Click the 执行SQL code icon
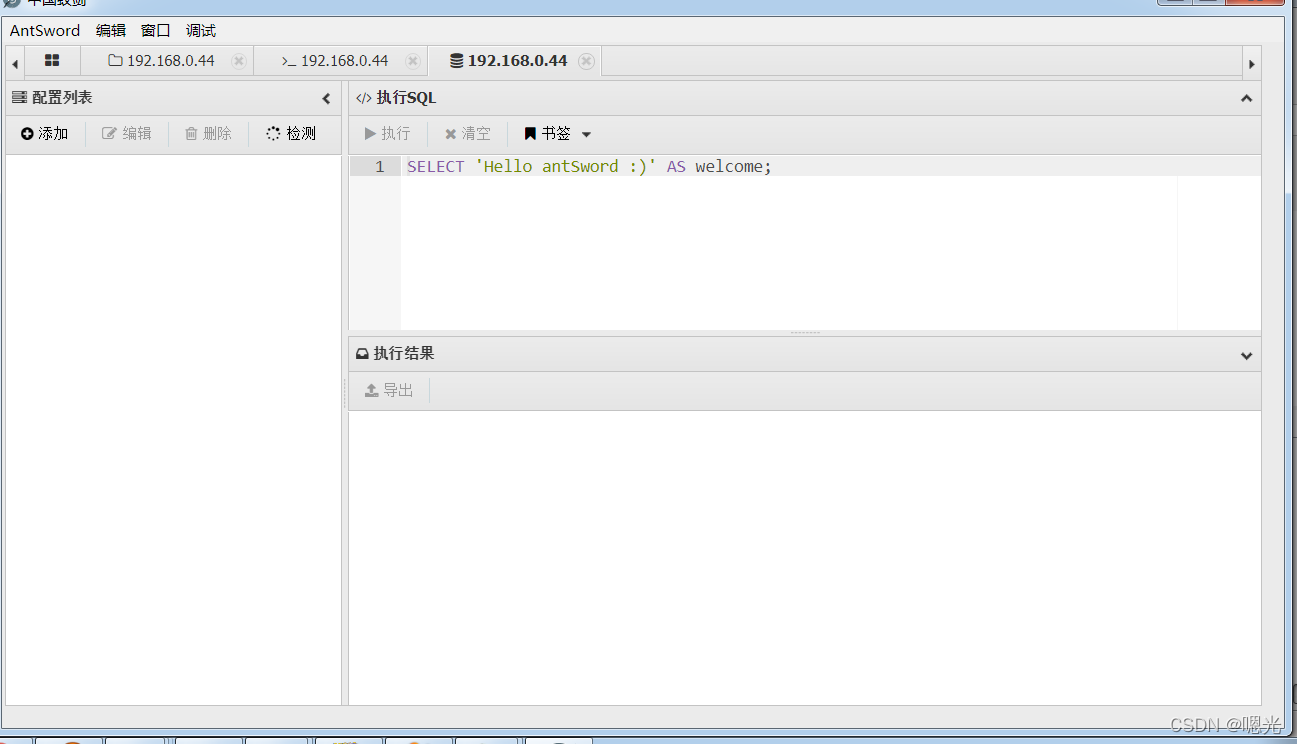1297x744 pixels. click(364, 98)
